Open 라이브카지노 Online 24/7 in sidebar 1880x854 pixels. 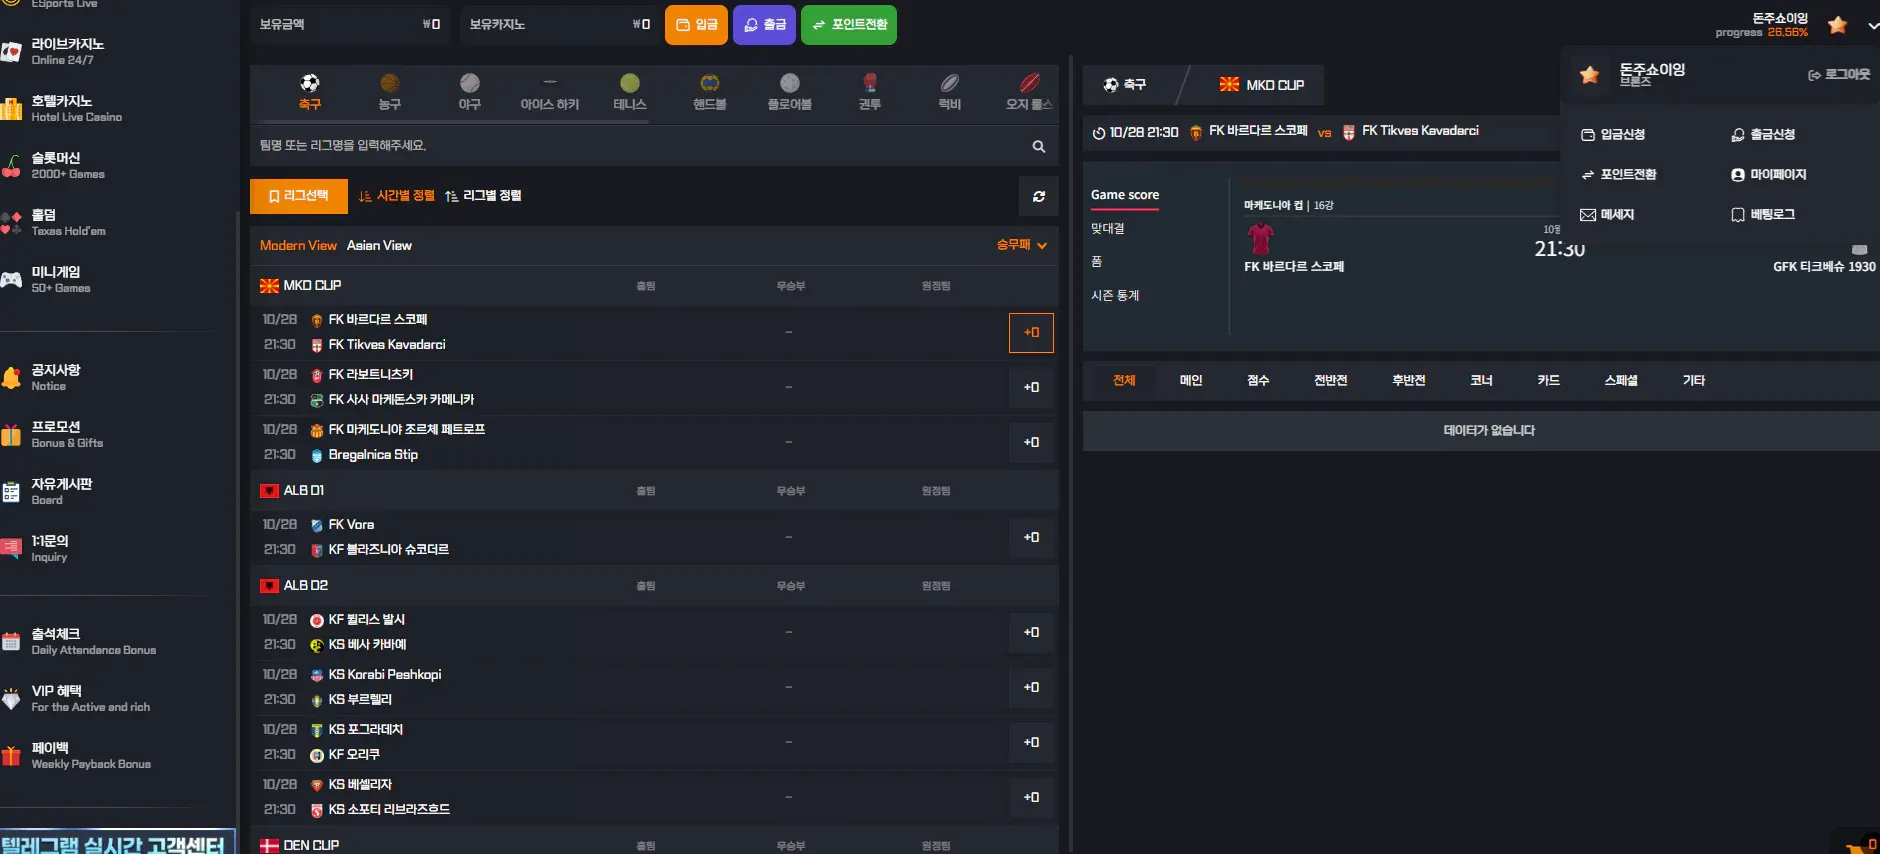point(68,51)
